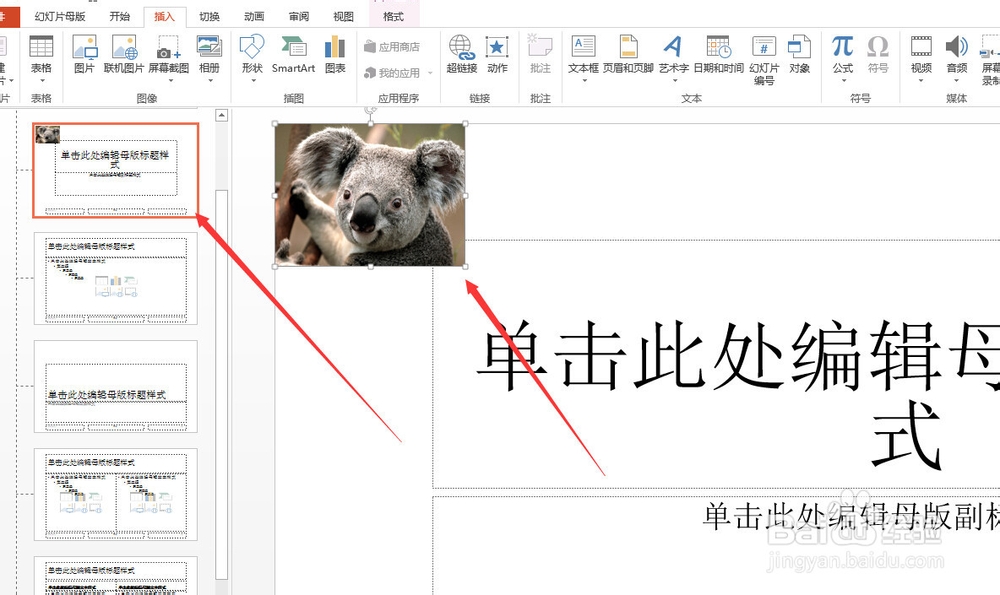Click the 单击此处编辑母版副标题 subtitle placeholder

coord(851,515)
